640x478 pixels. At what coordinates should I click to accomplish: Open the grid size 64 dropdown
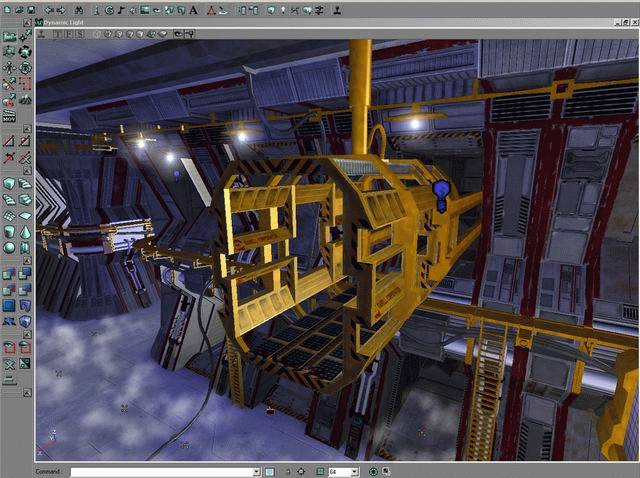pyautogui.click(x=354, y=471)
